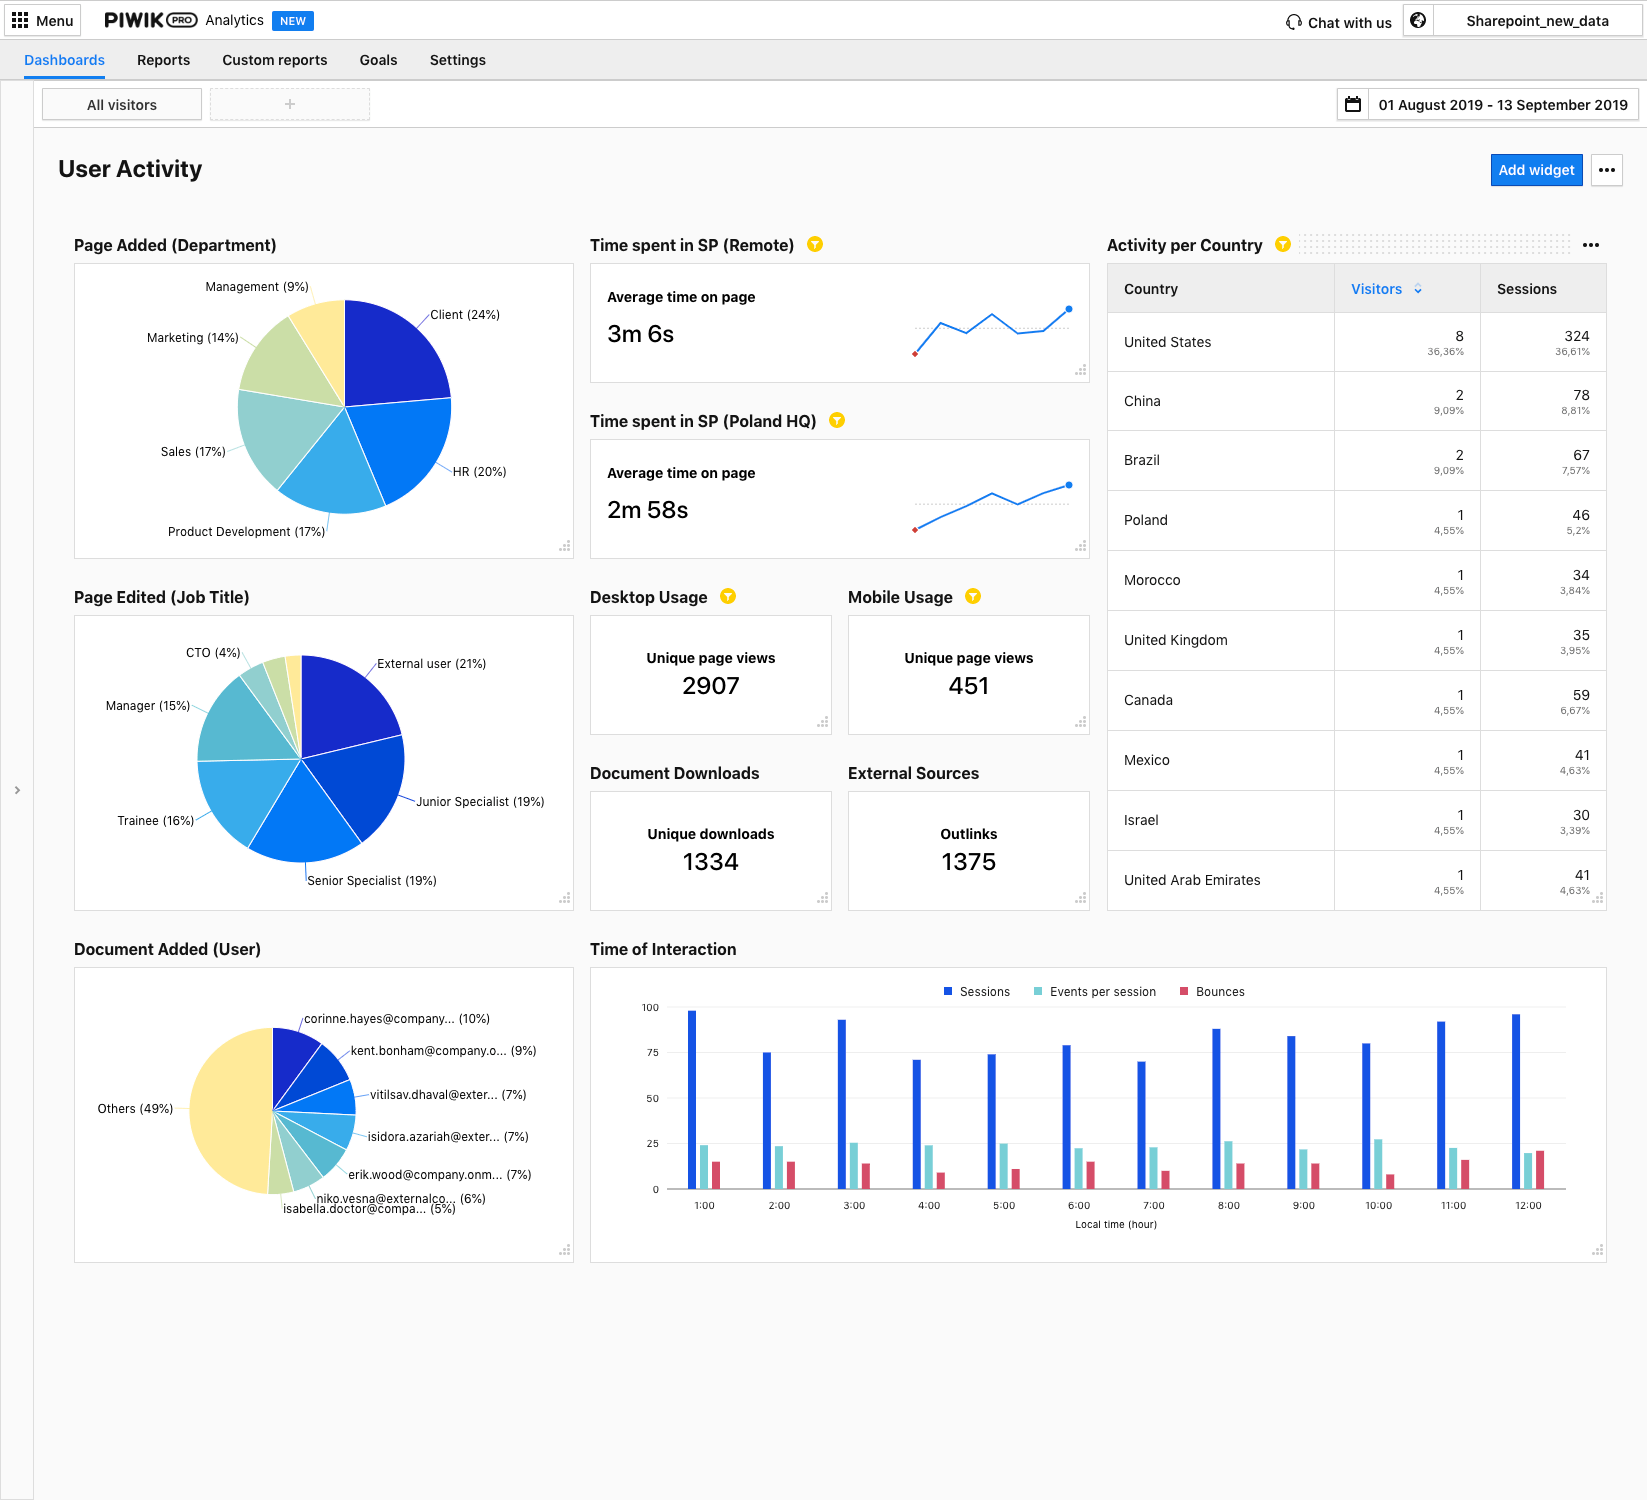Click the 1334 unique downloads value
This screenshot has width=1647, height=1500.
tap(710, 862)
